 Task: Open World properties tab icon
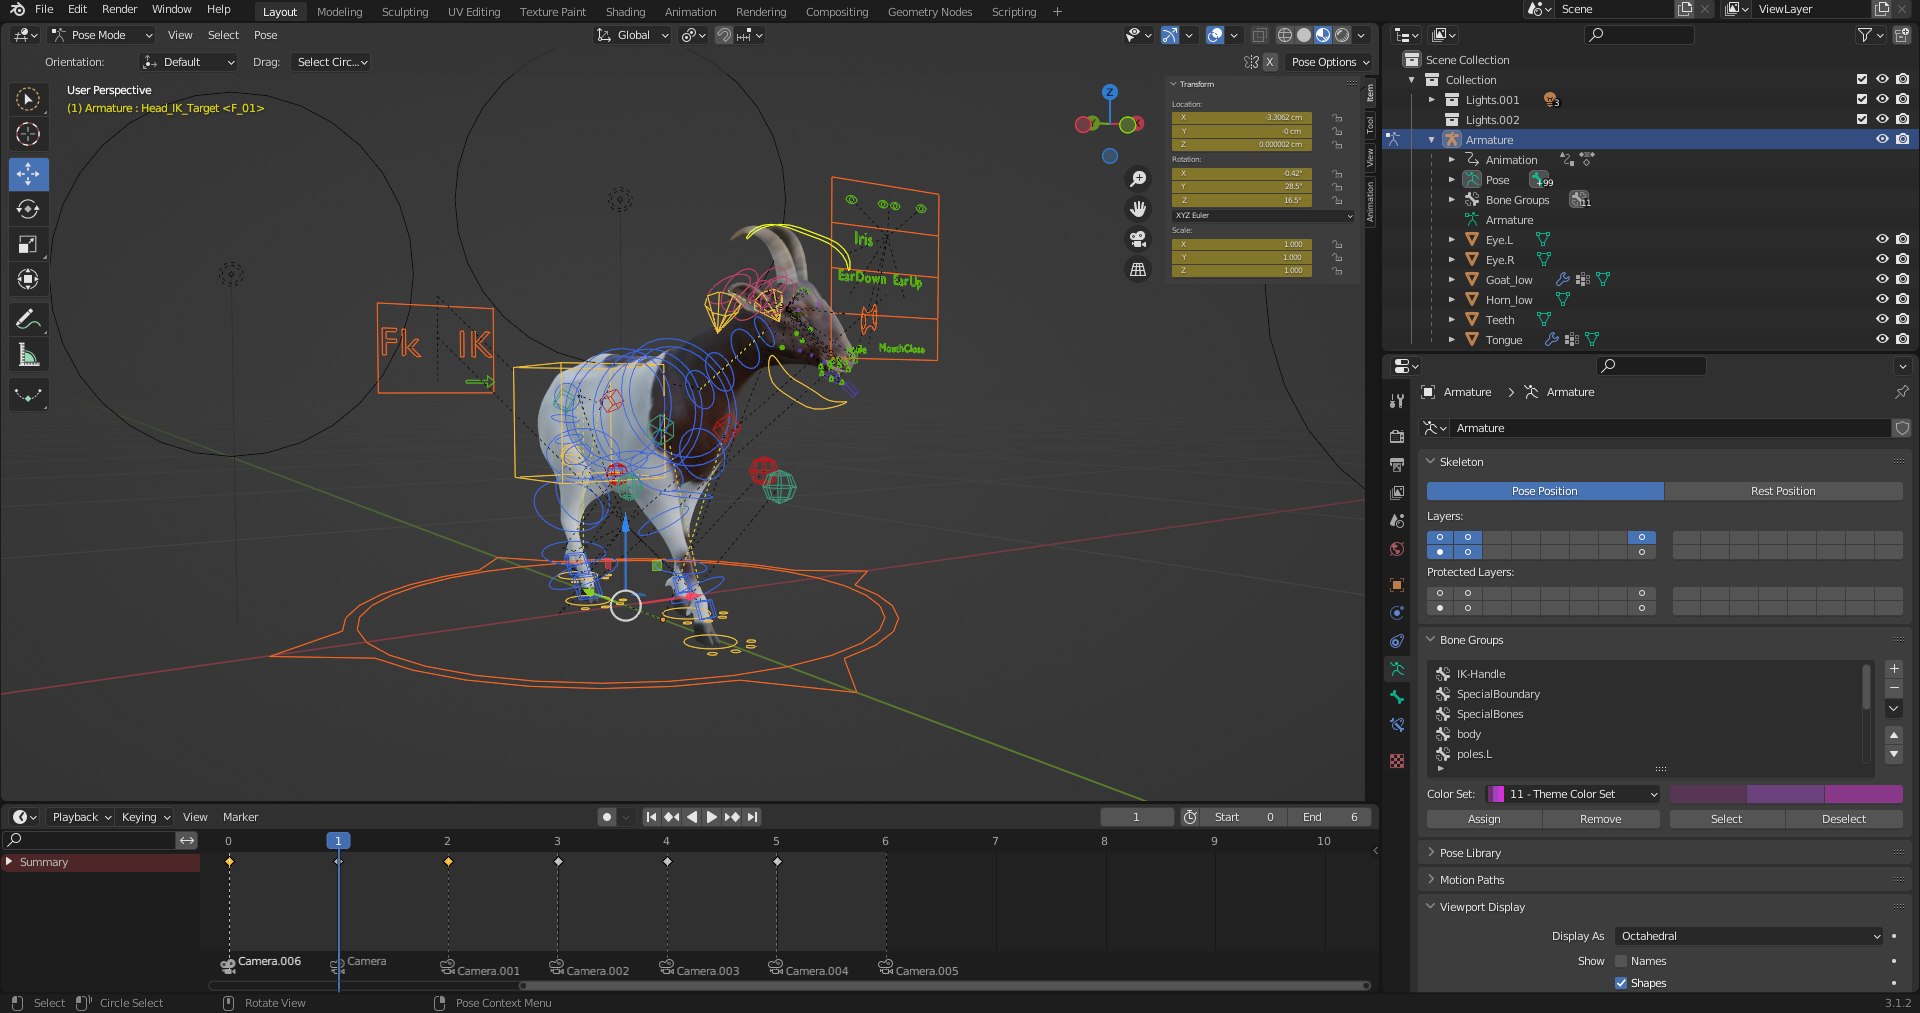point(1397,549)
